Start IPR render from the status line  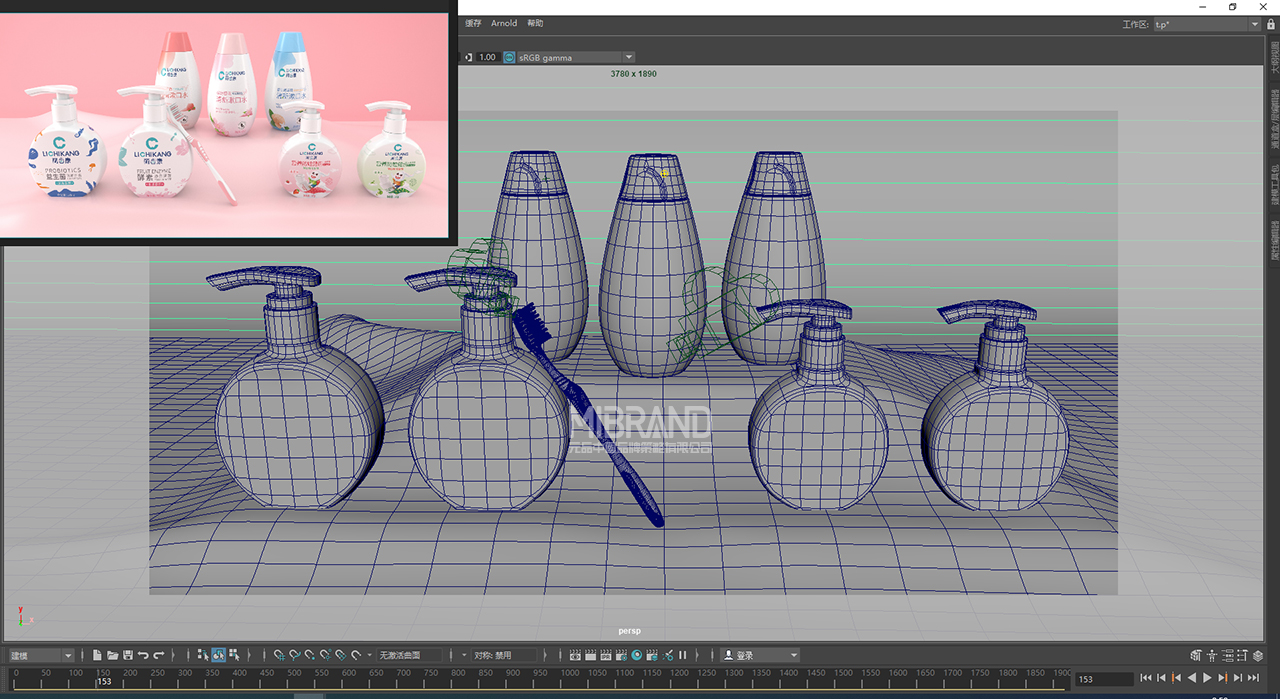coord(605,655)
